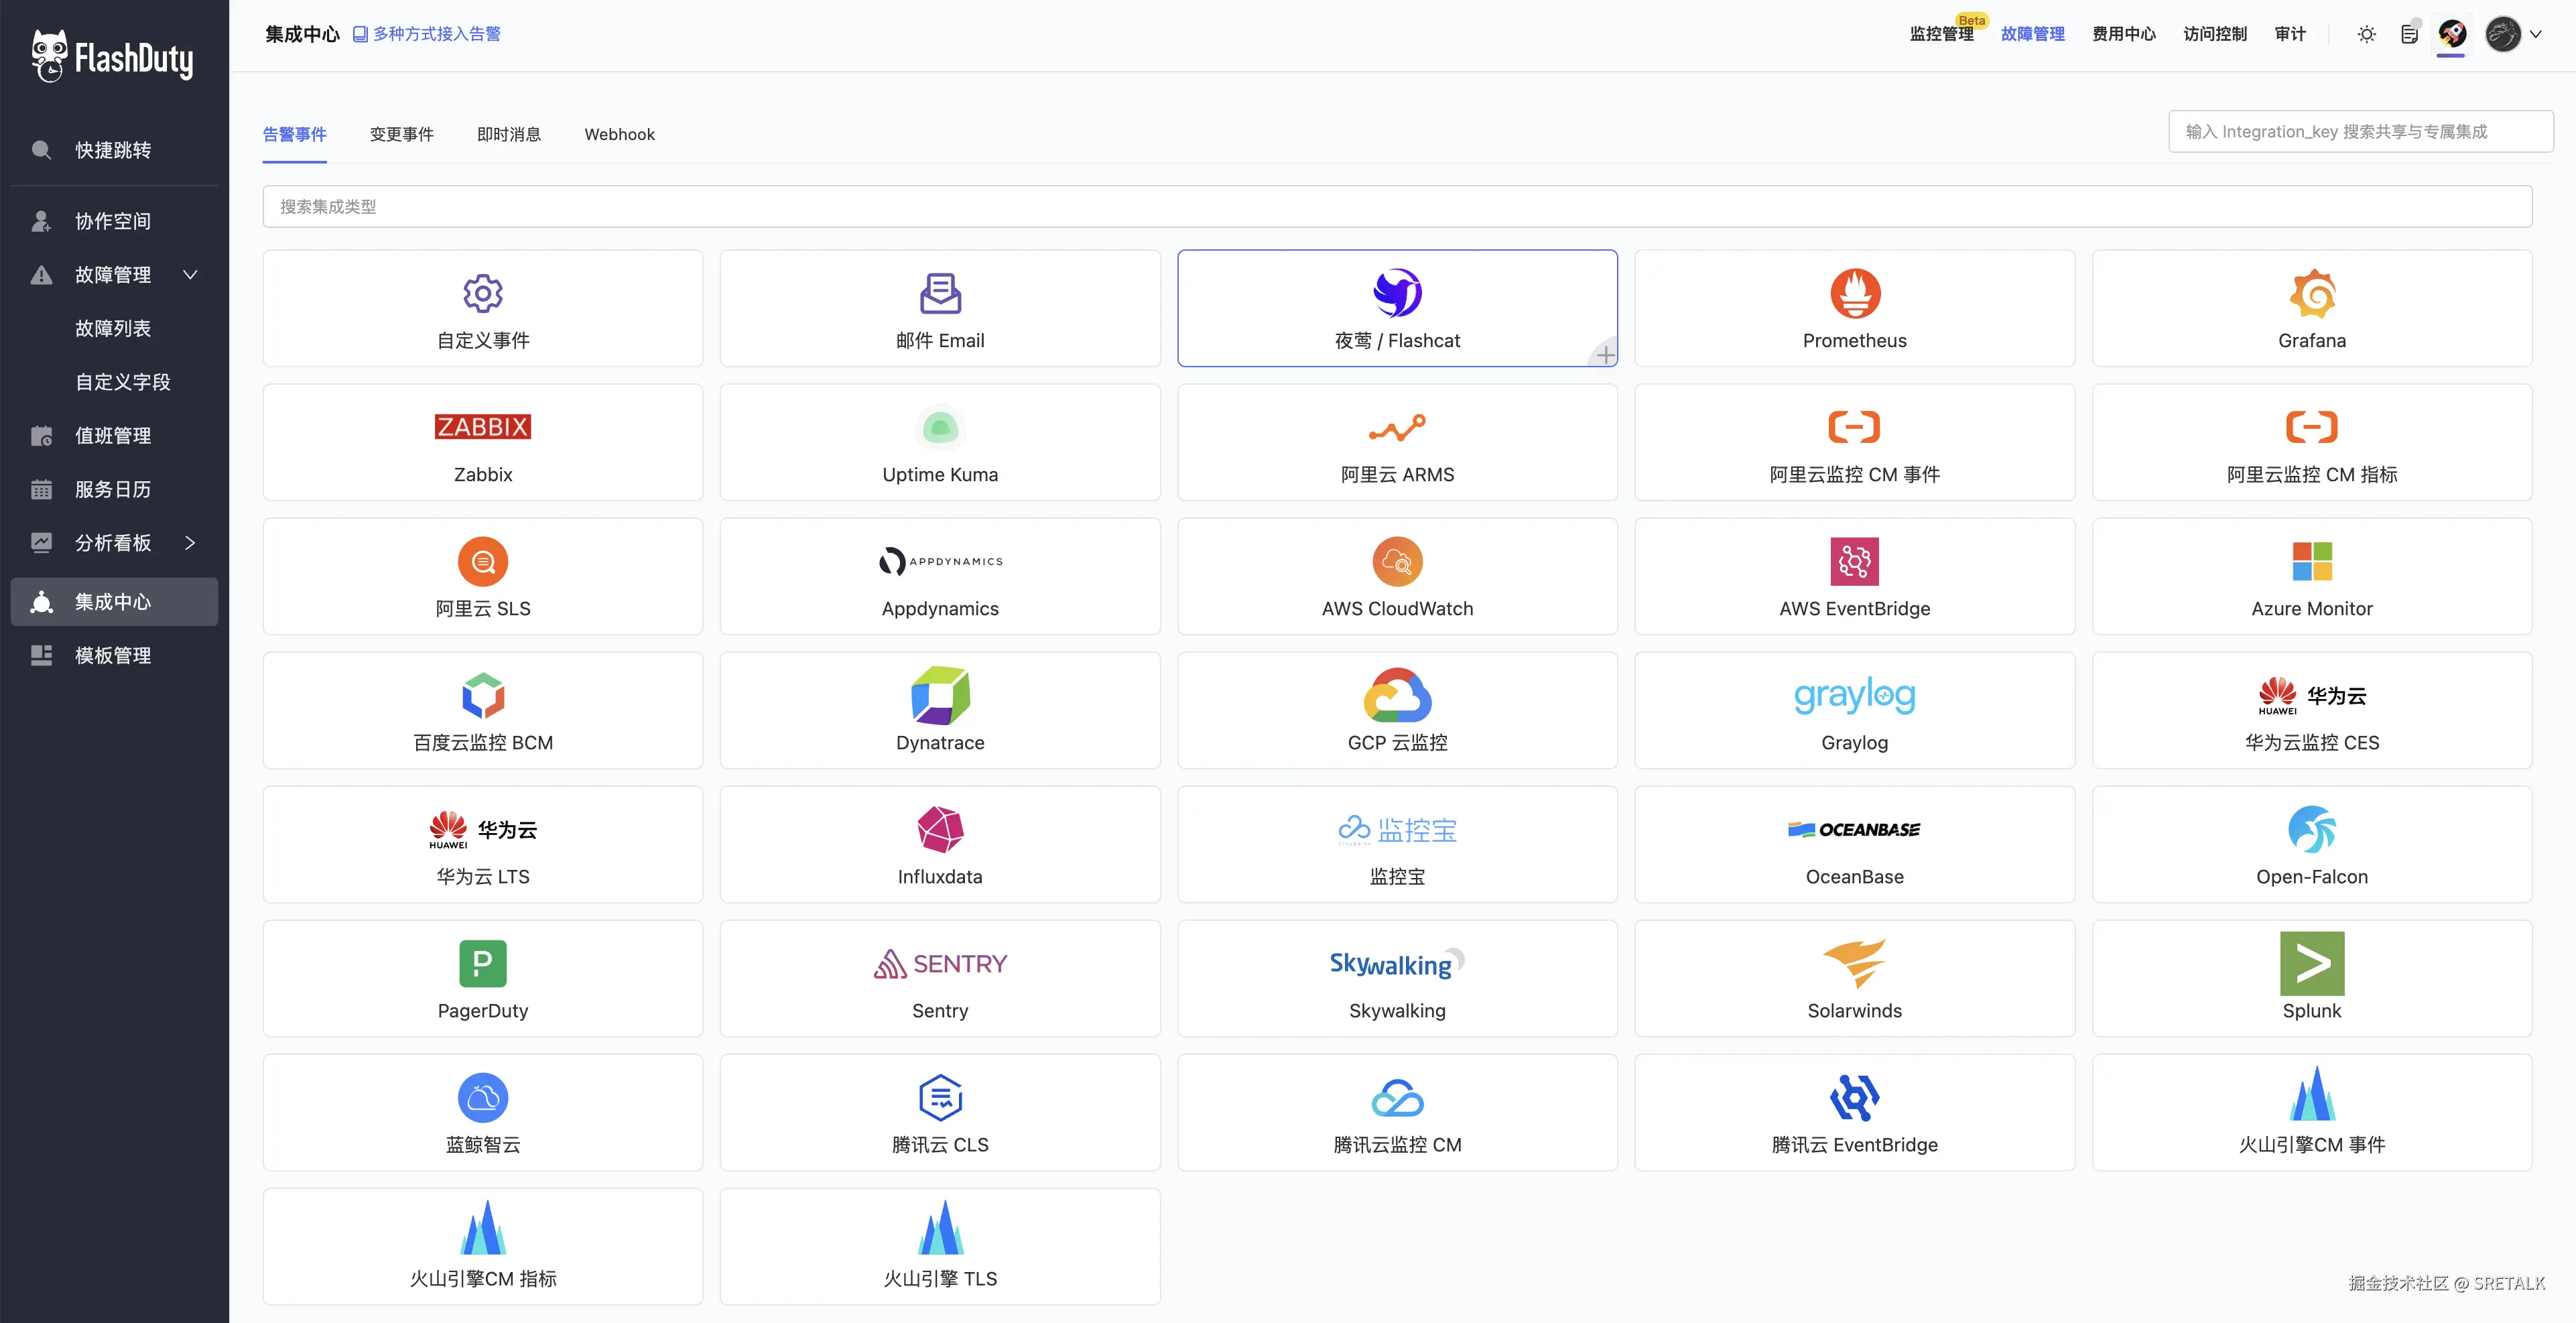Select the PagerDuty integration tile

coord(483,978)
